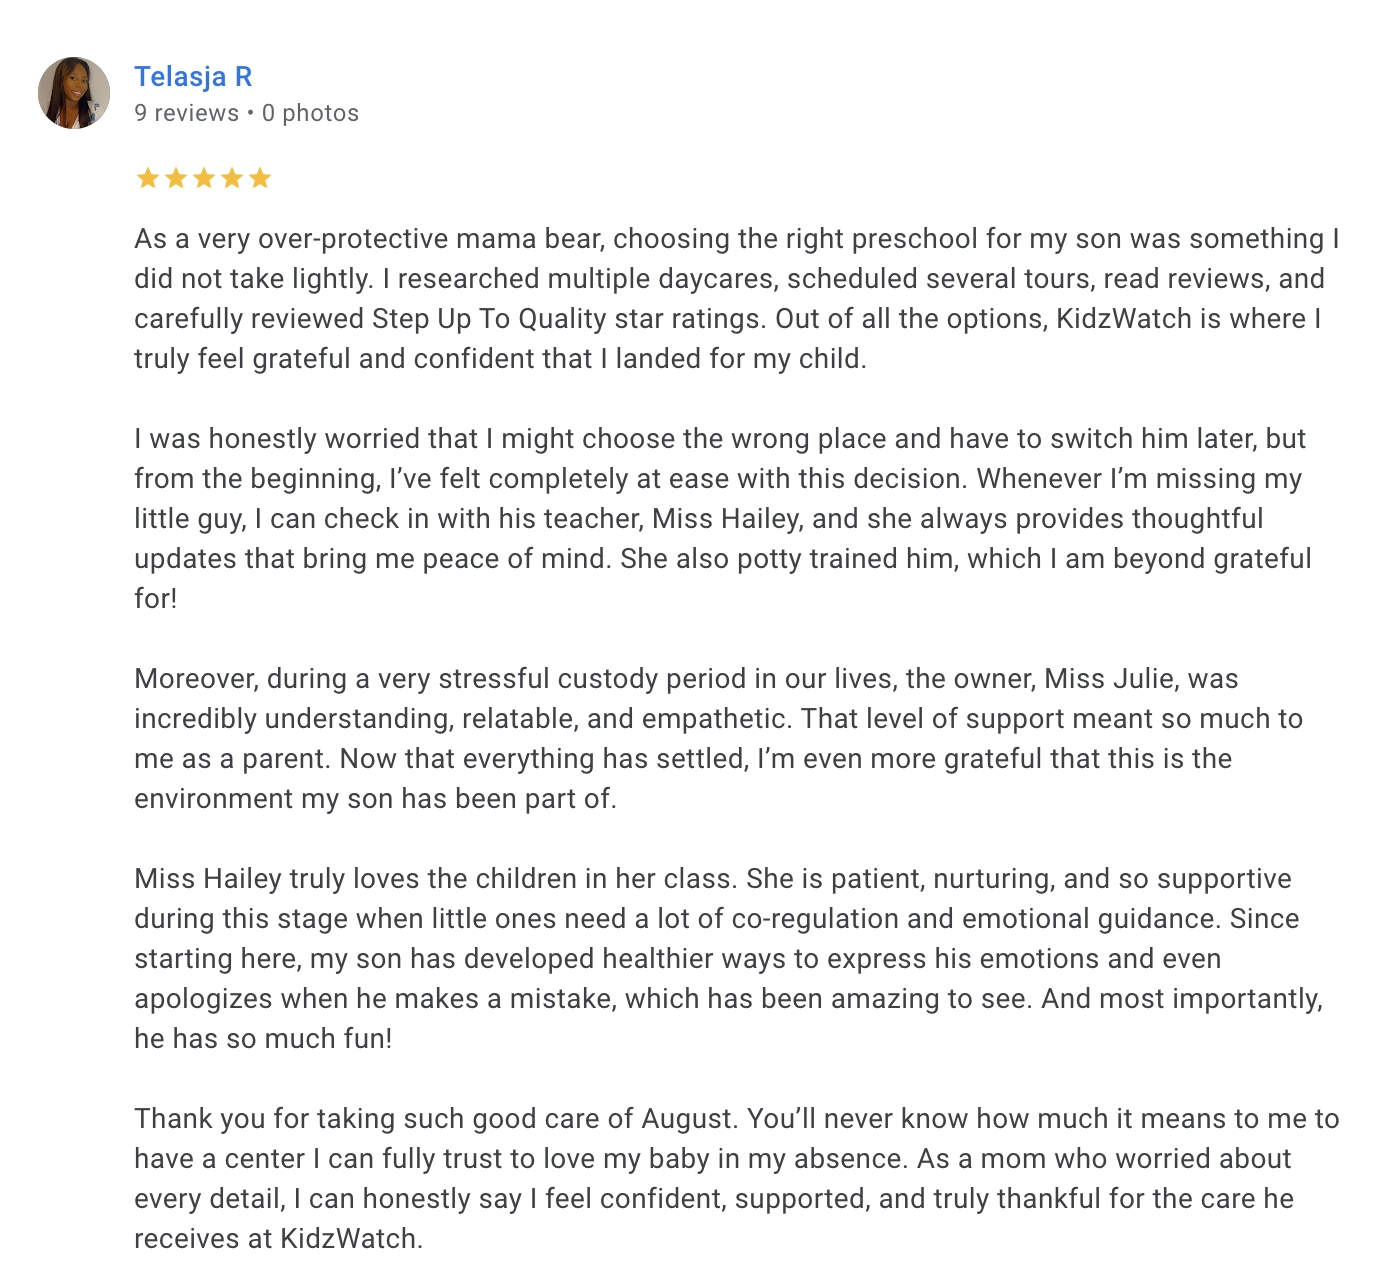
Task: Open the Telasja R profile name link
Action: tap(193, 77)
